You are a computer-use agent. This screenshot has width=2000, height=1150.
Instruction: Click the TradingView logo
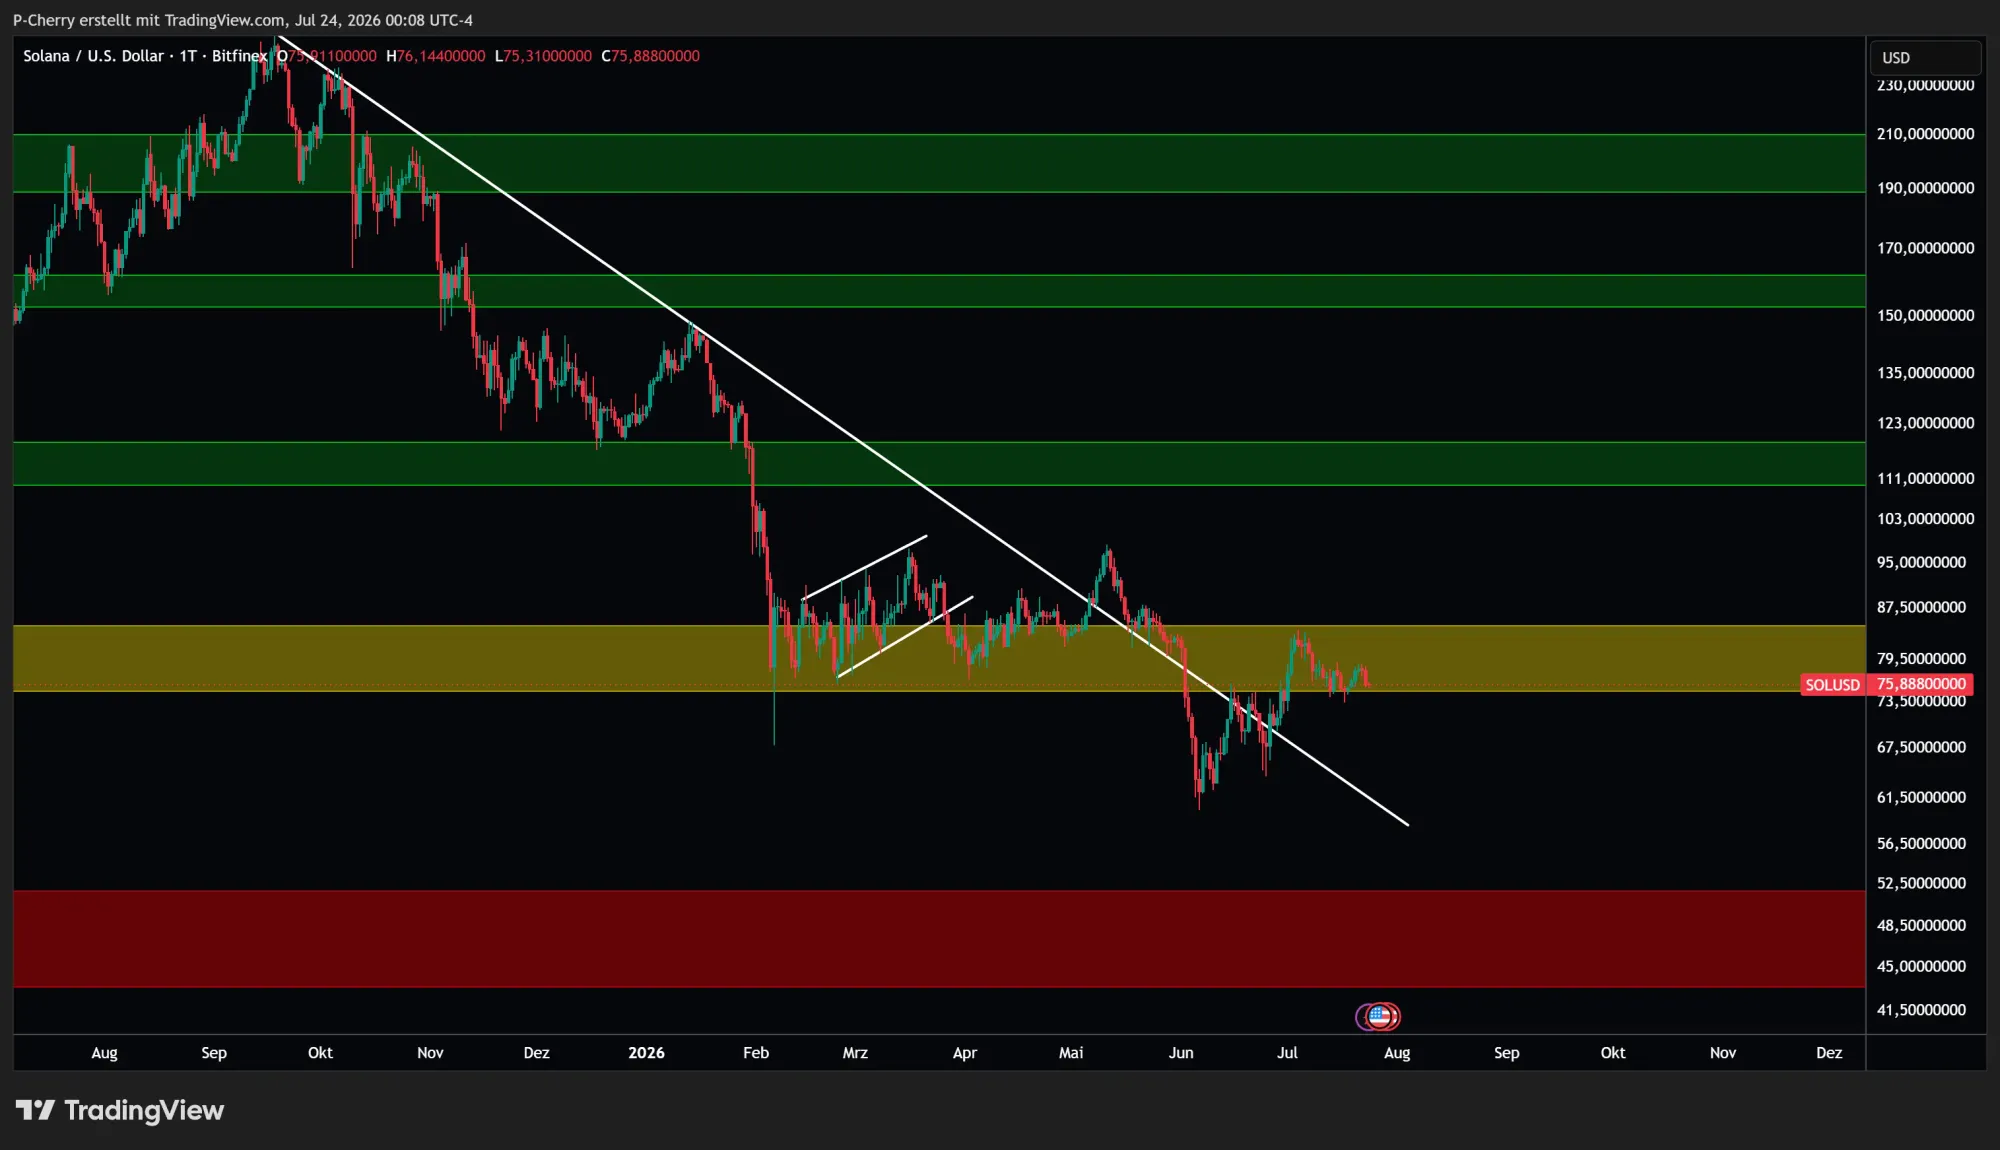tap(120, 1110)
